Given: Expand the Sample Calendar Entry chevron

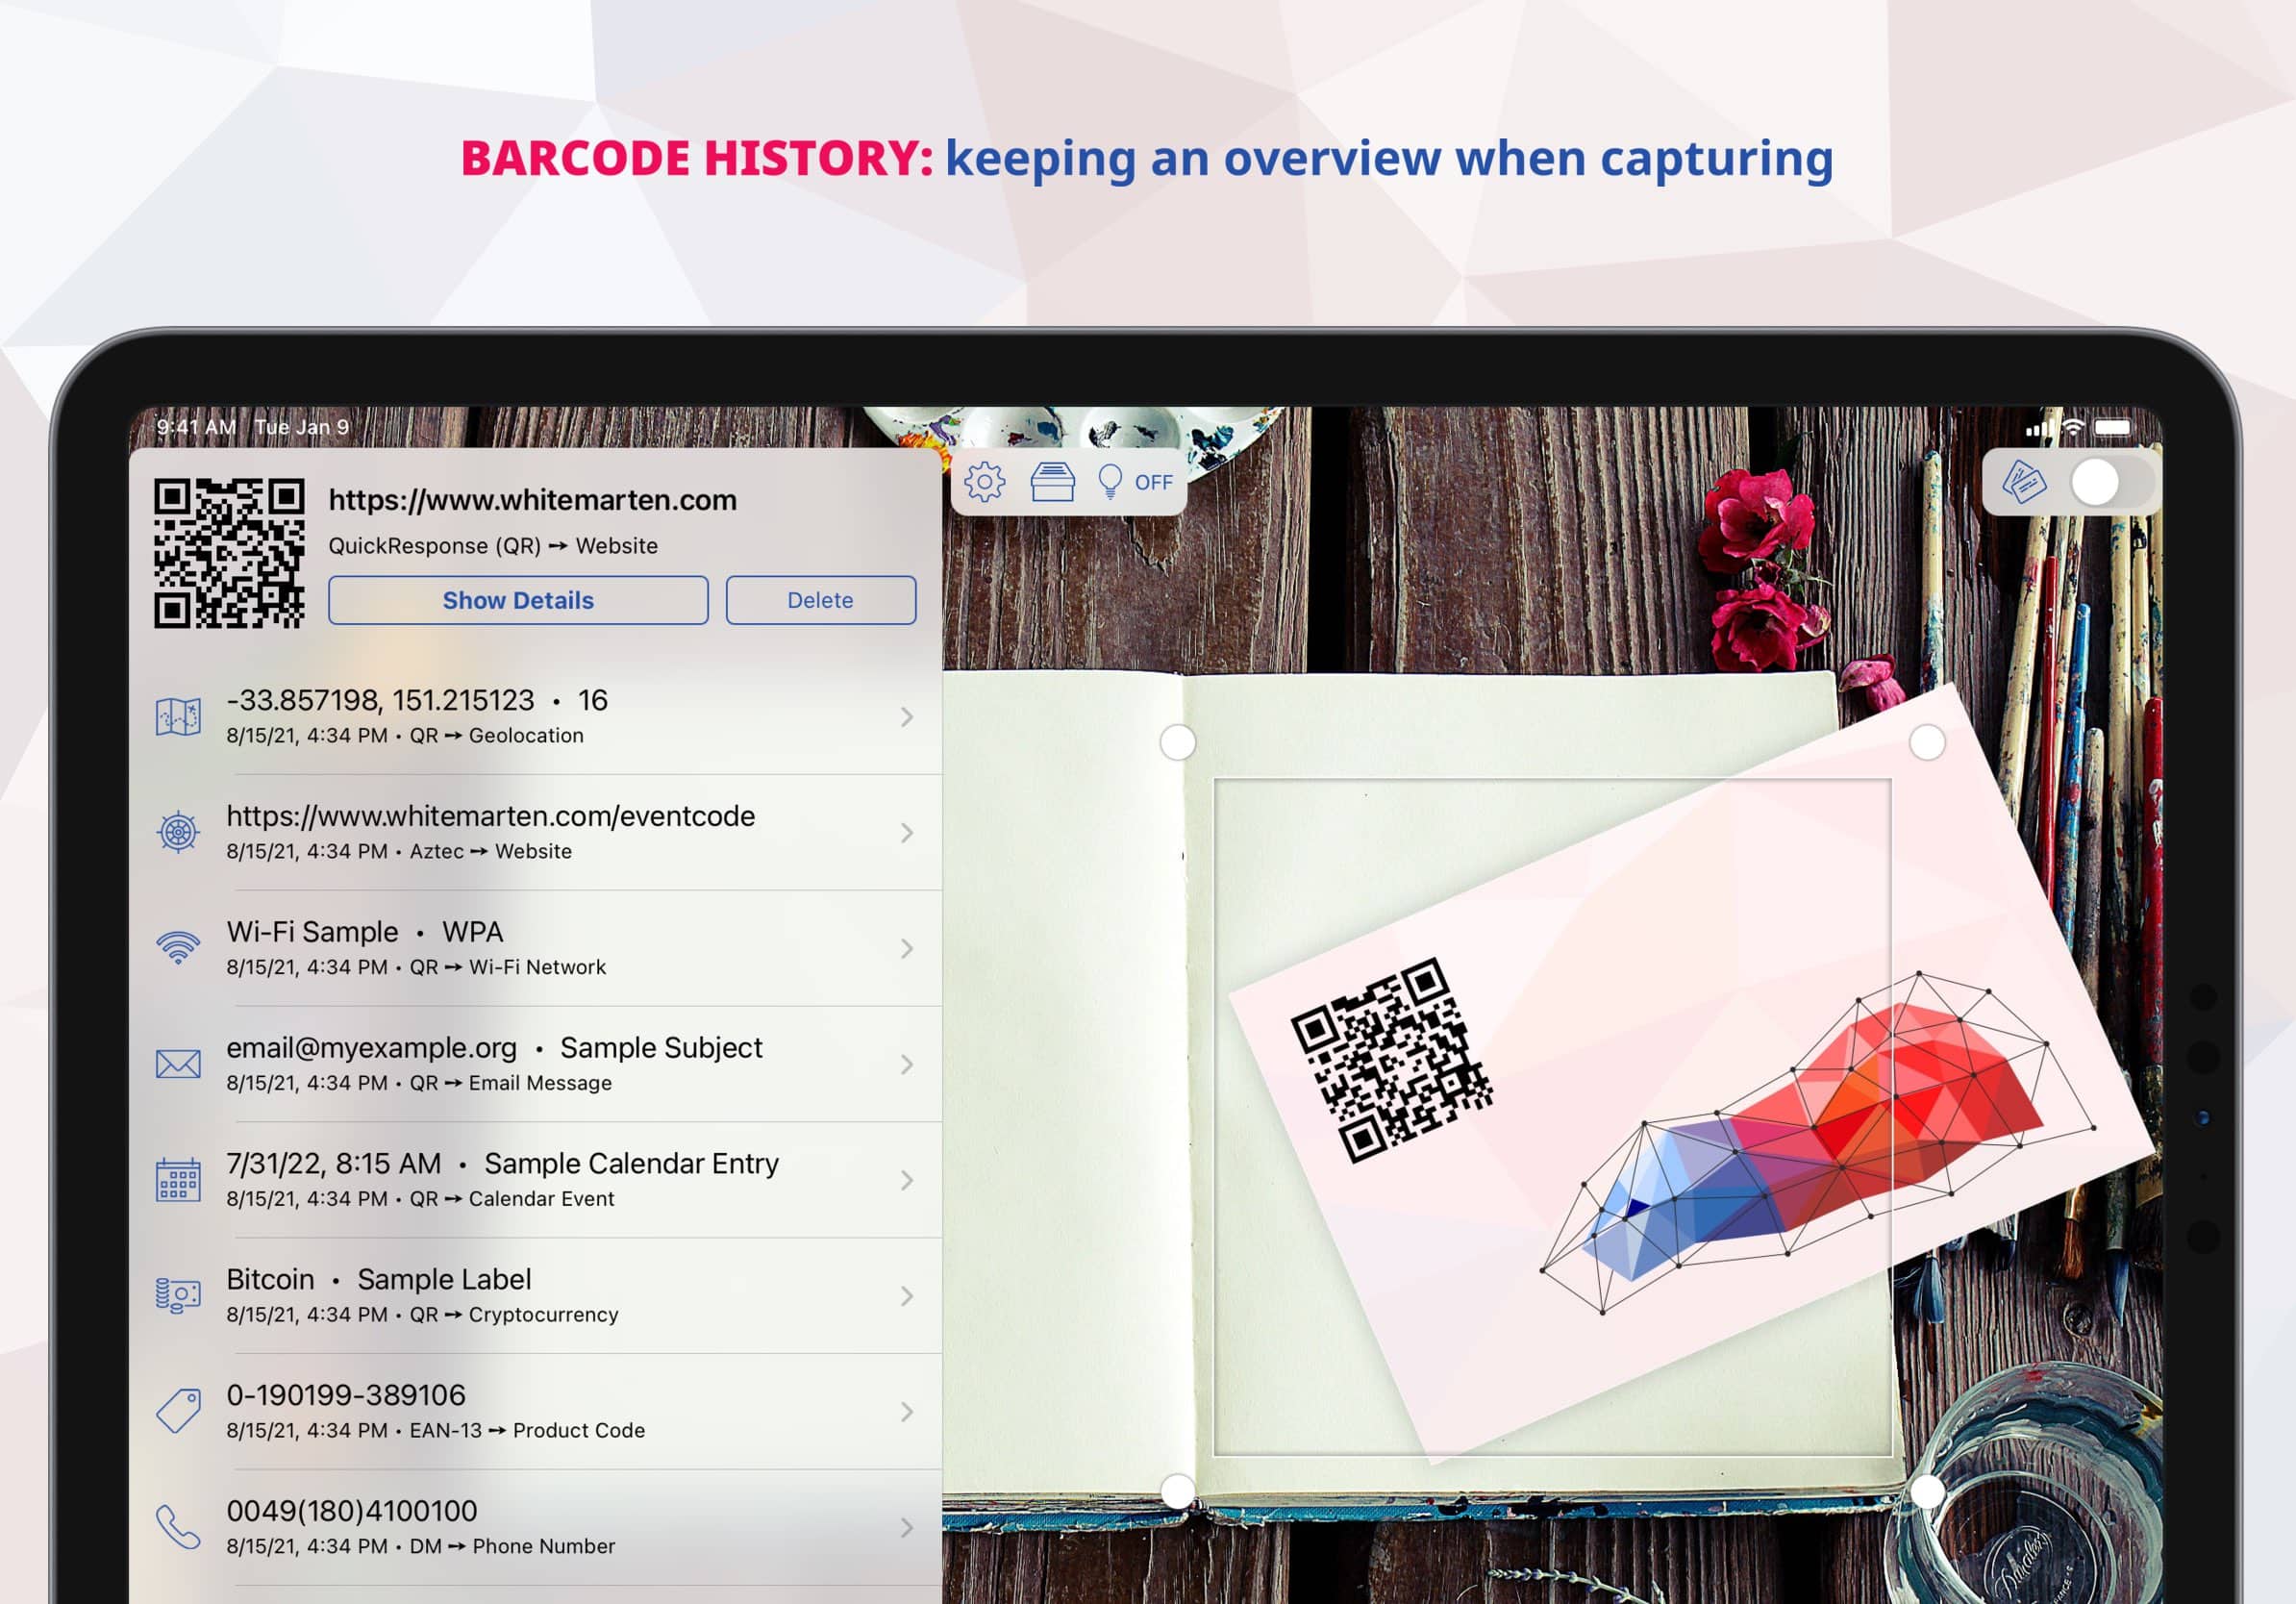Looking at the screenshot, I should [907, 1181].
